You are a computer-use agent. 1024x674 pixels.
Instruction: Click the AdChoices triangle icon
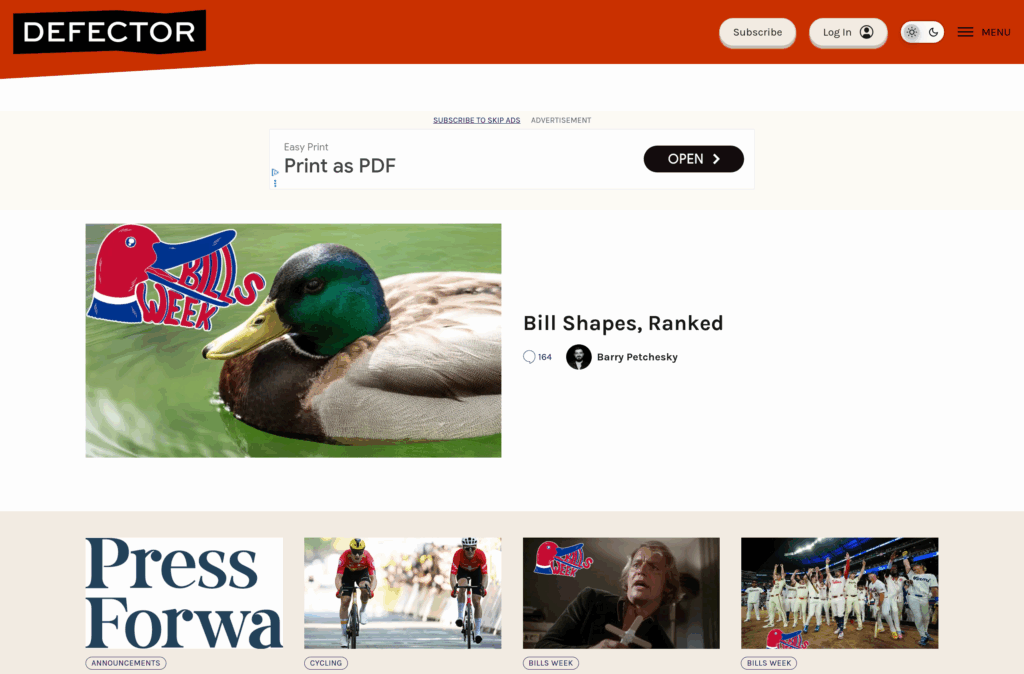(275, 172)
